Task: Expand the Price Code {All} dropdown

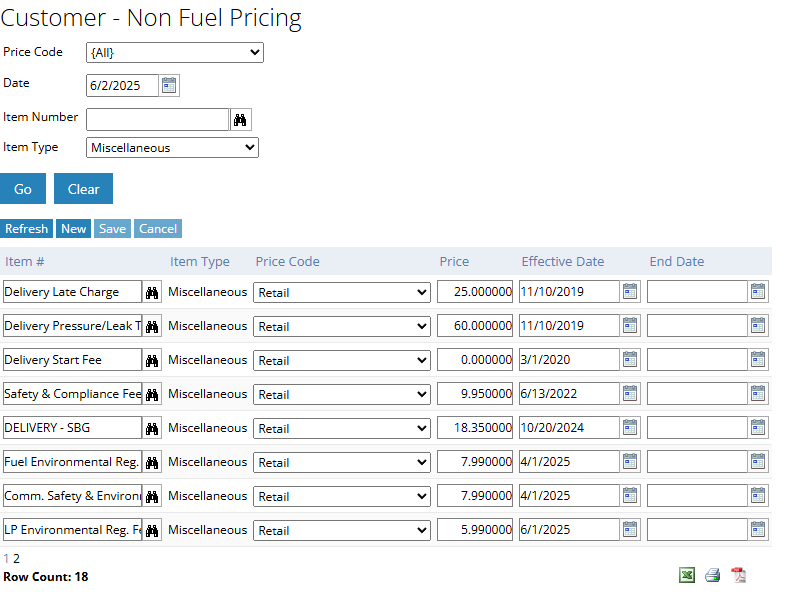Action: (x=175, y=52)
